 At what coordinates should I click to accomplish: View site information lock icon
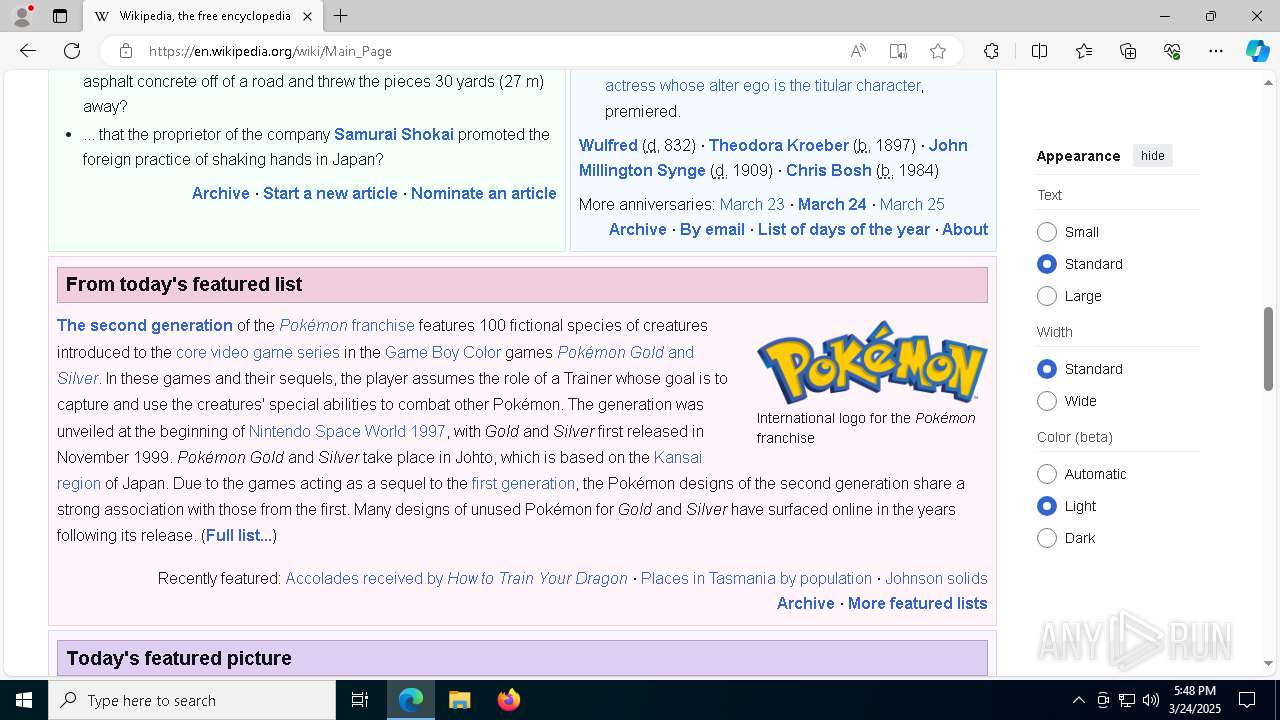pyautogui.click(x=125, y=51)
